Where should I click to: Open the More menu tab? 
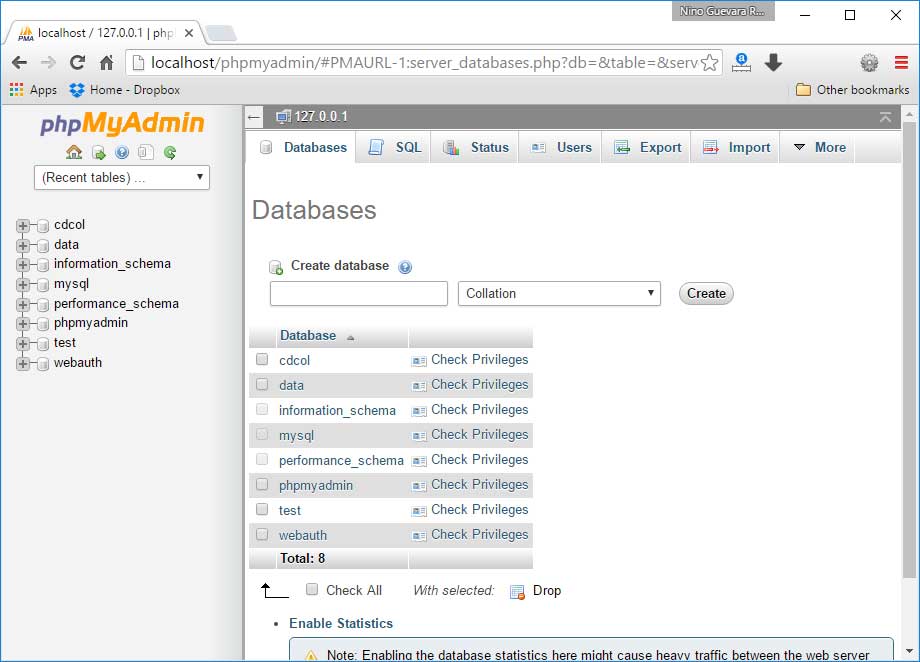point(819,147)
